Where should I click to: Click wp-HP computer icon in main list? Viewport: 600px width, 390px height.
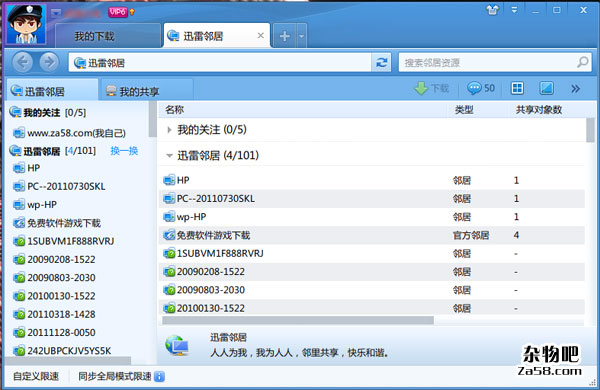[x=169, y=217]
